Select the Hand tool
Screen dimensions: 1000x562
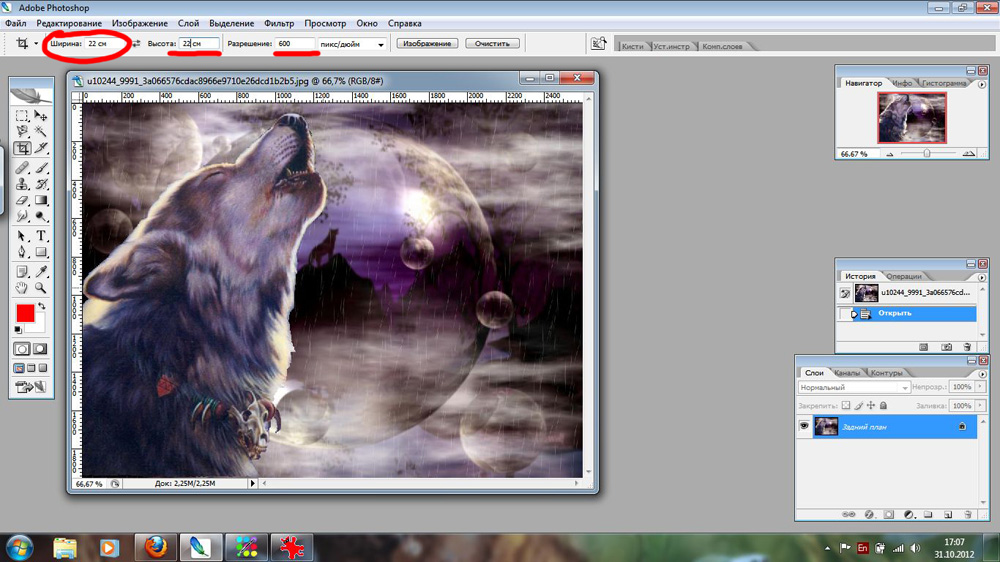coord(22,288)
